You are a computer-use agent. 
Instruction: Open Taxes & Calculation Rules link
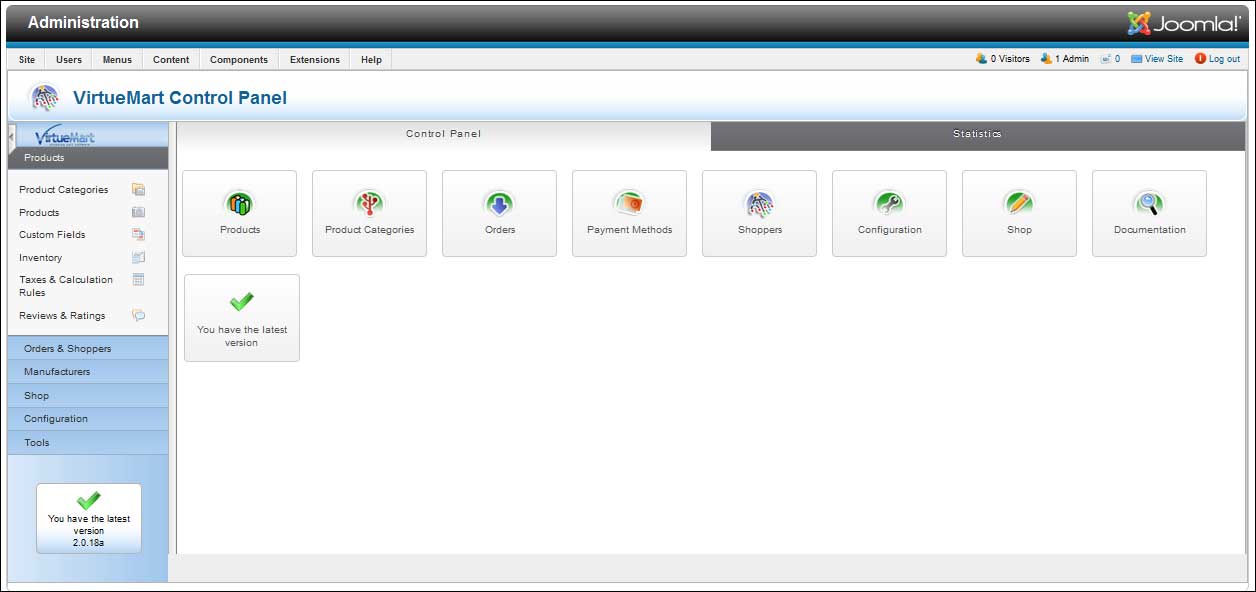pyautogui.click(x=66, y=286)
